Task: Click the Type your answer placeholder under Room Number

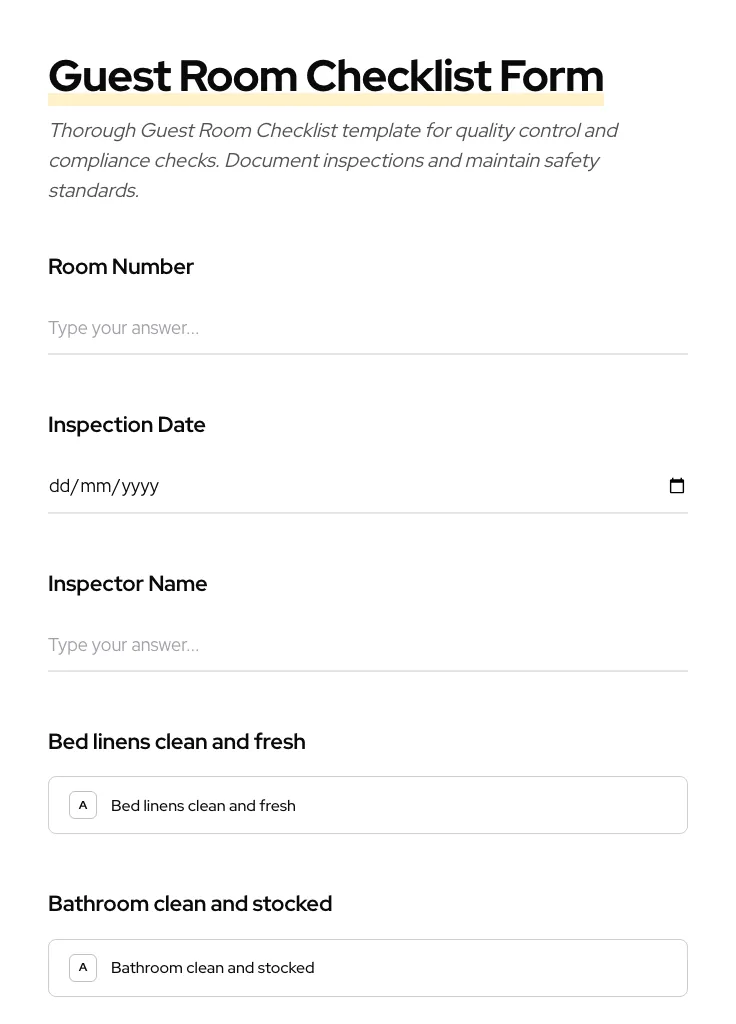Action: [123, 328]
